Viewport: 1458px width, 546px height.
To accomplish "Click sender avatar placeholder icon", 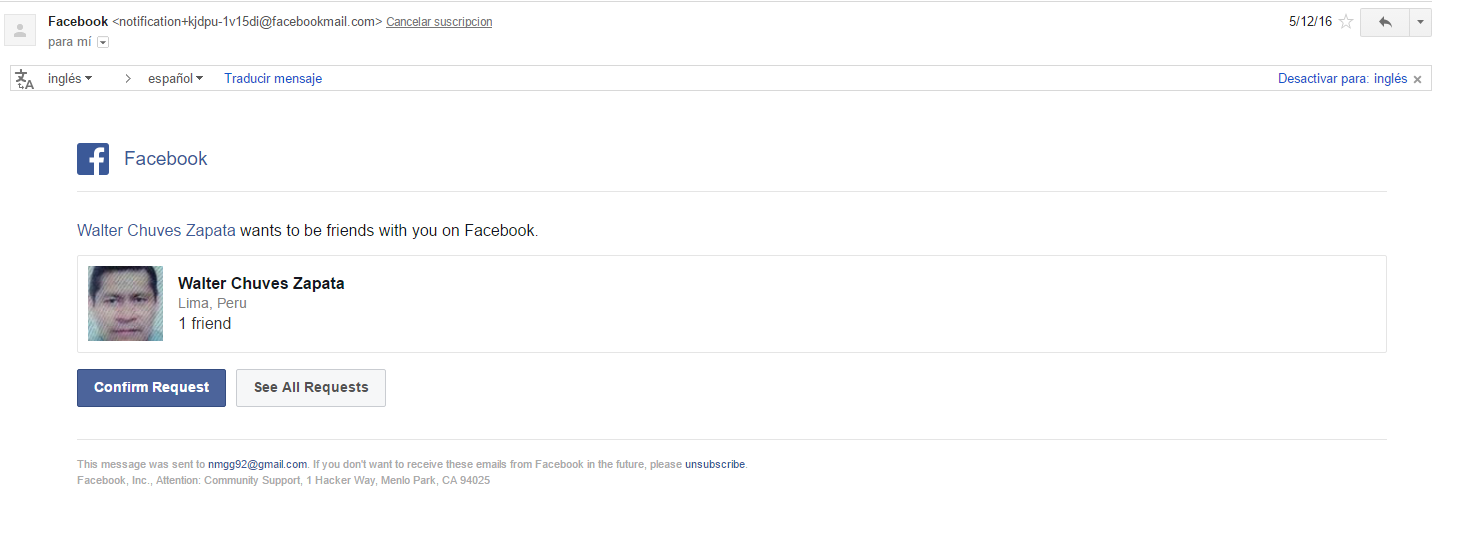I will [x=20, y=30].
